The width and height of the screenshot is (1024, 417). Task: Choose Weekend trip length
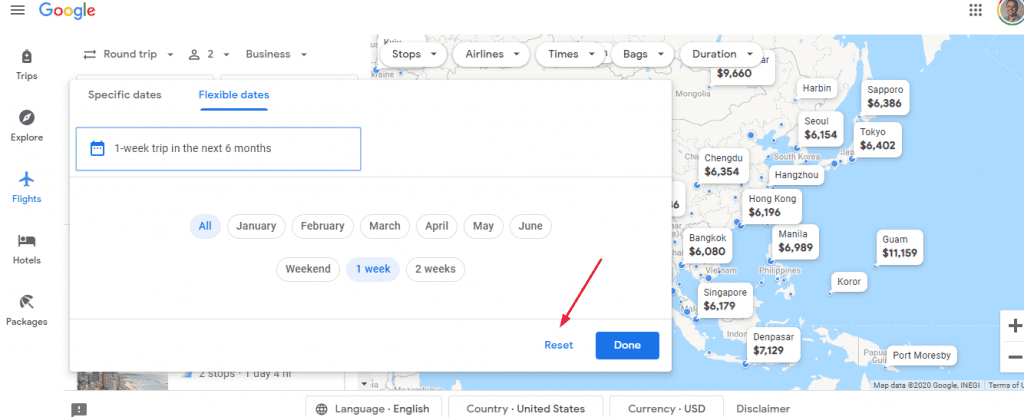(308, 270)
